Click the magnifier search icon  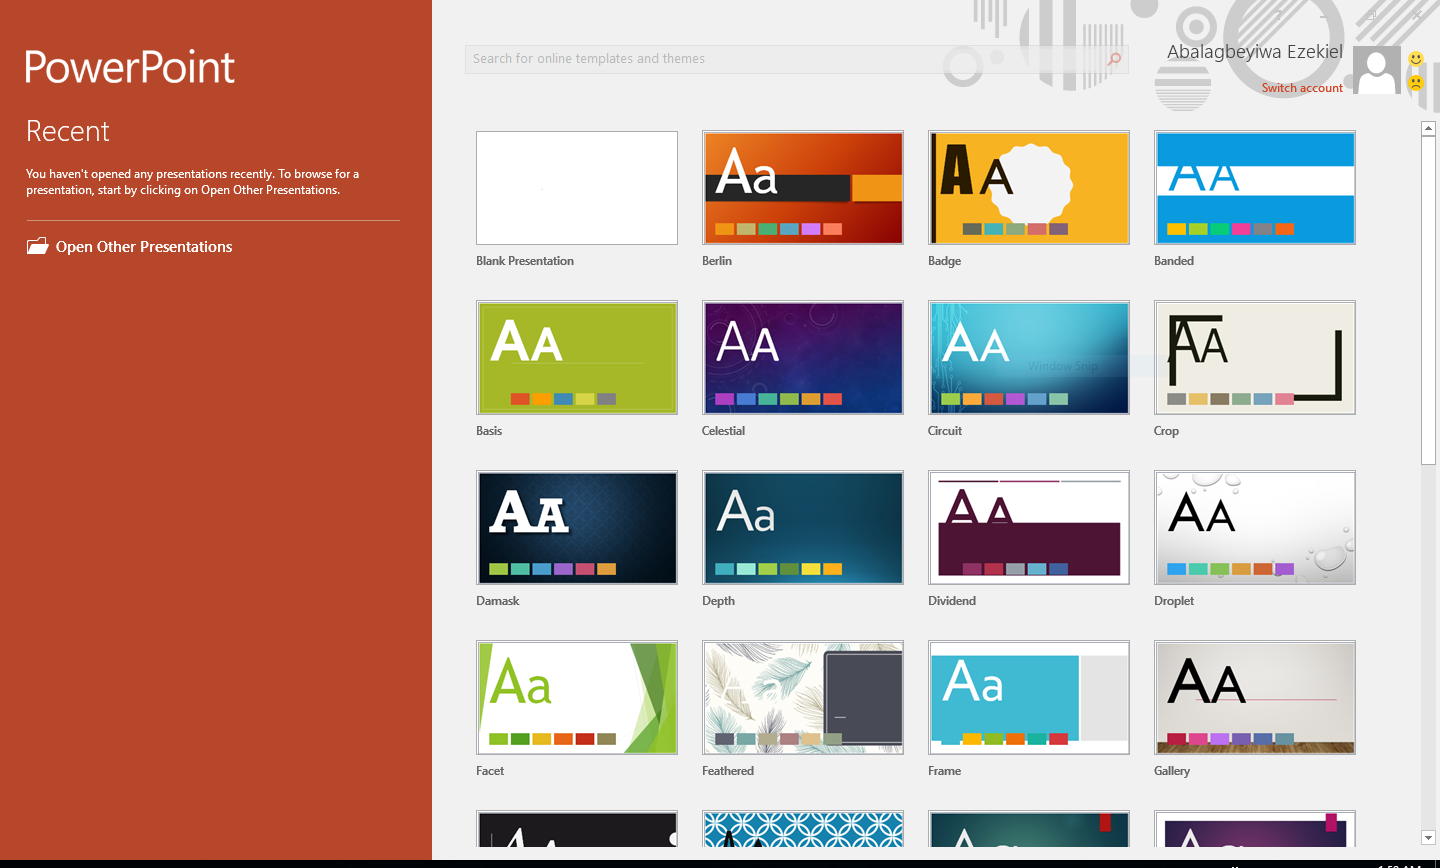(x=1114, y=59)
